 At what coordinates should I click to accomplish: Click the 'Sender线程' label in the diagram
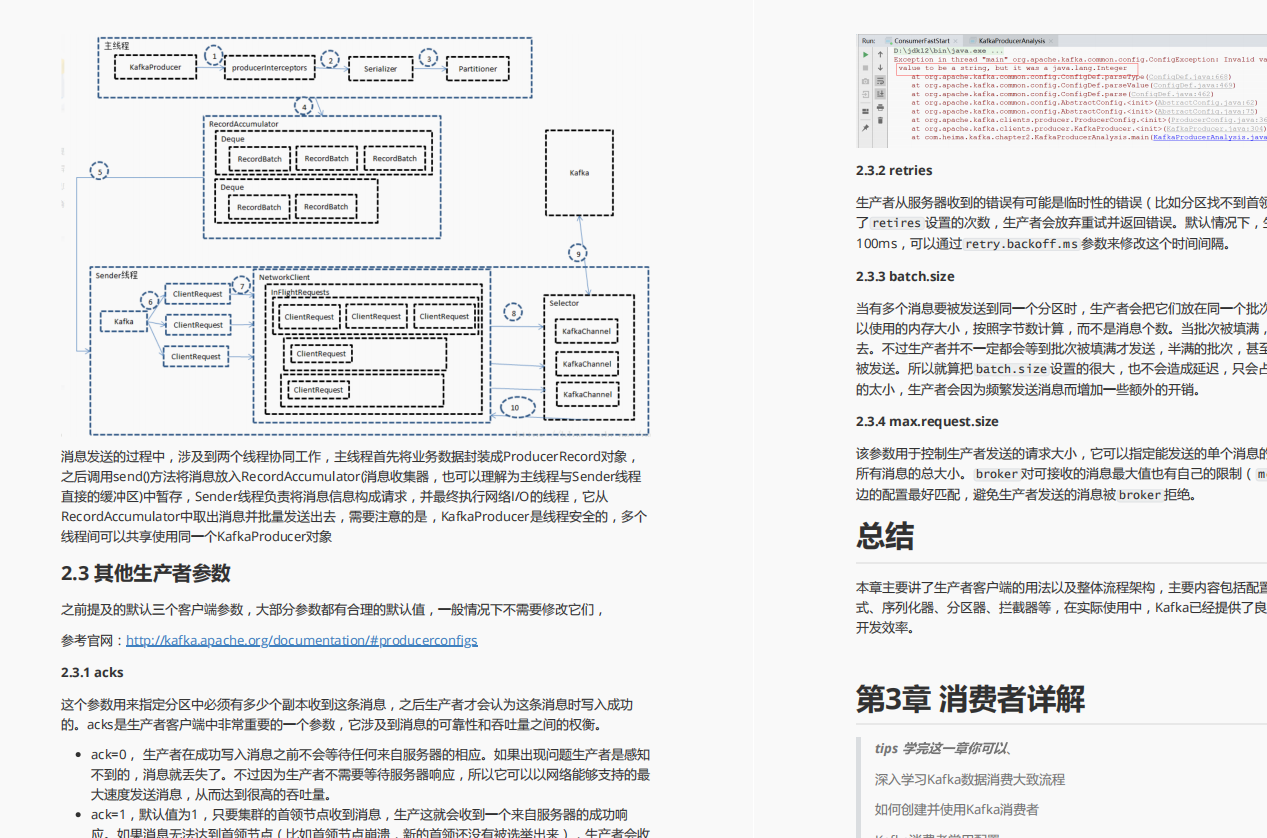click(116, 274)
